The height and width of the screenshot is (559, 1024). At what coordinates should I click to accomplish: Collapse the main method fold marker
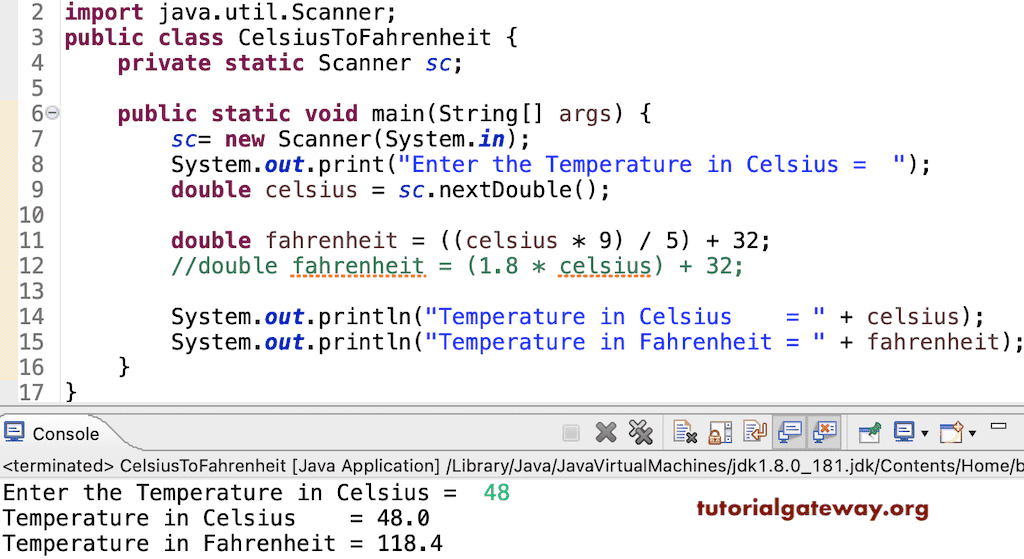tap(52, 113)
